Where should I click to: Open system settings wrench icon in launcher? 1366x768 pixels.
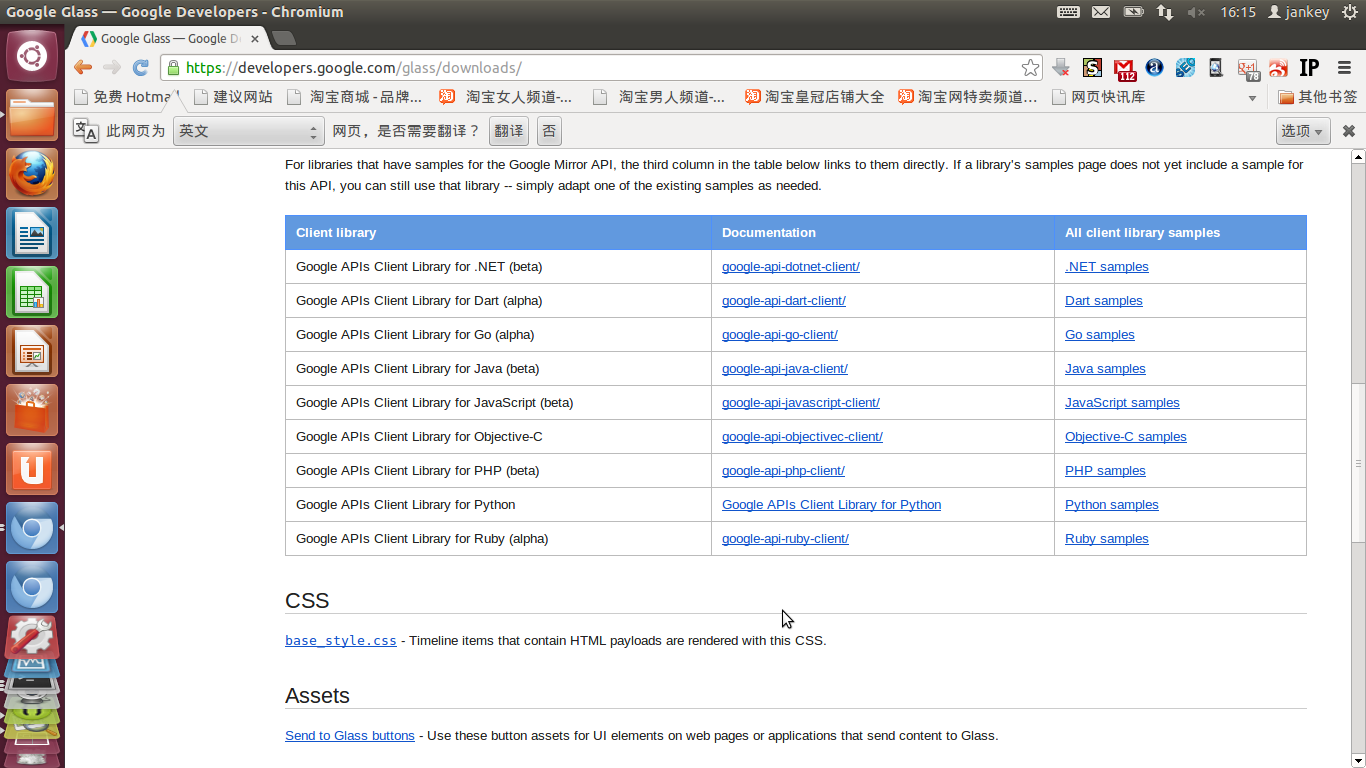(x=32, y=637)
